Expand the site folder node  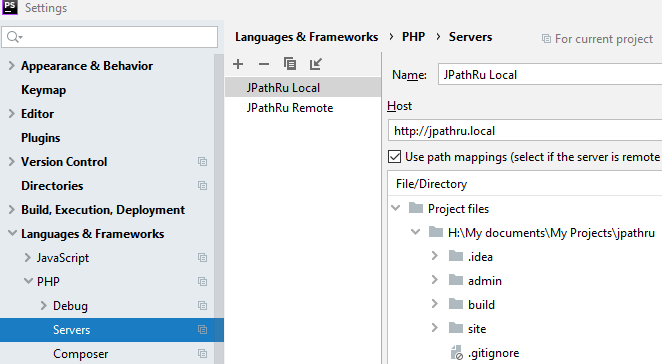point(434,328)
